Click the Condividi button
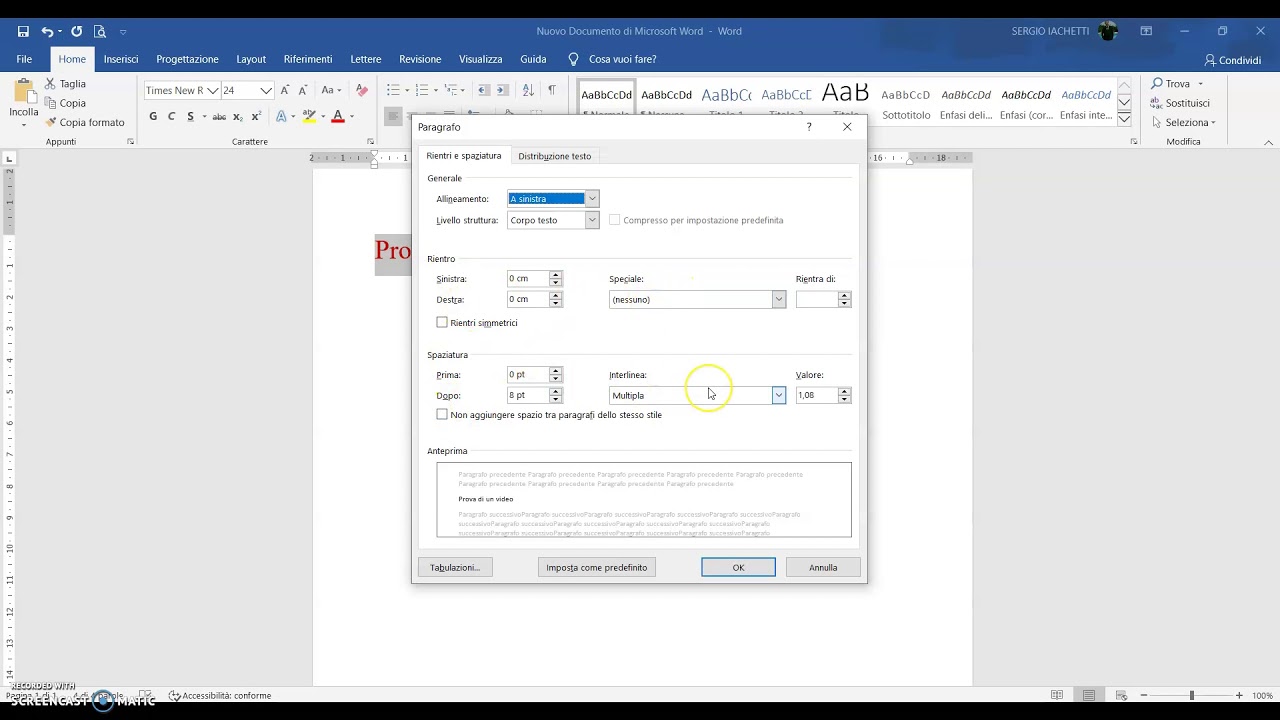This screenshot has width=1280, height=720. point(1233,60)
